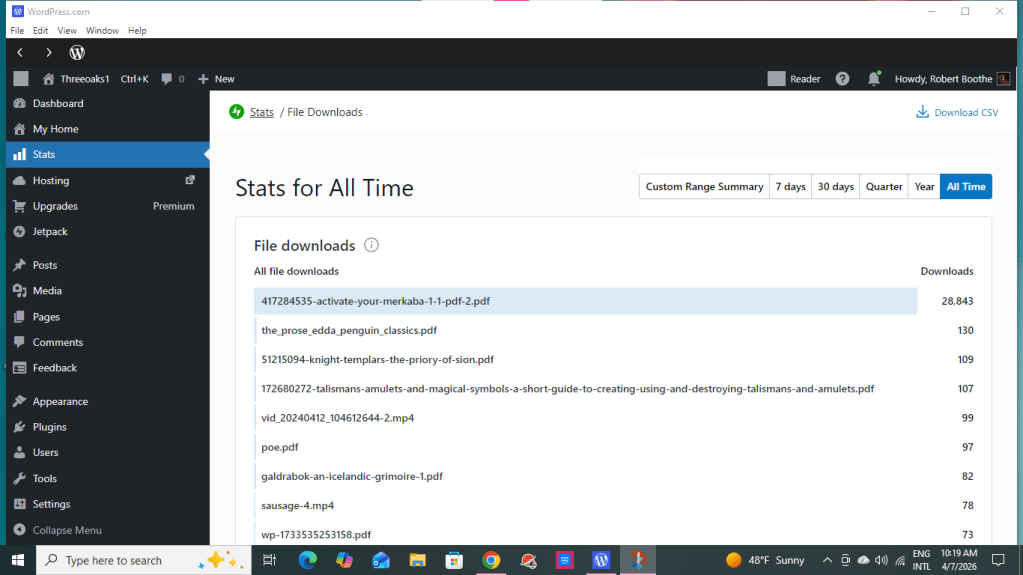Click the help question mark icon in admin bar
The image size is (1023, 575).
(x=843, y=79)
